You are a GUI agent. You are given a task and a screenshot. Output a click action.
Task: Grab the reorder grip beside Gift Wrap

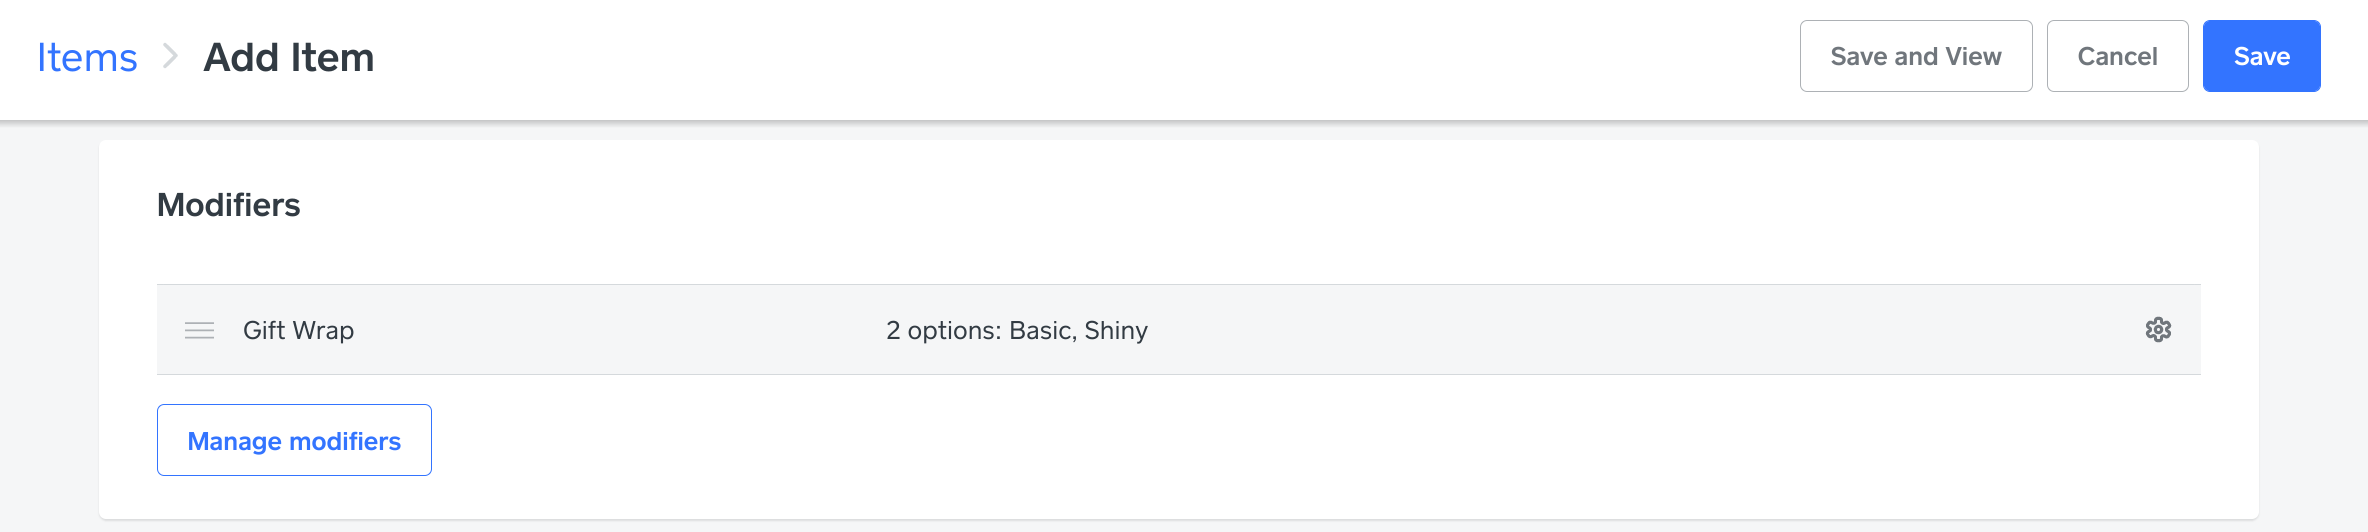coord(200,330)
